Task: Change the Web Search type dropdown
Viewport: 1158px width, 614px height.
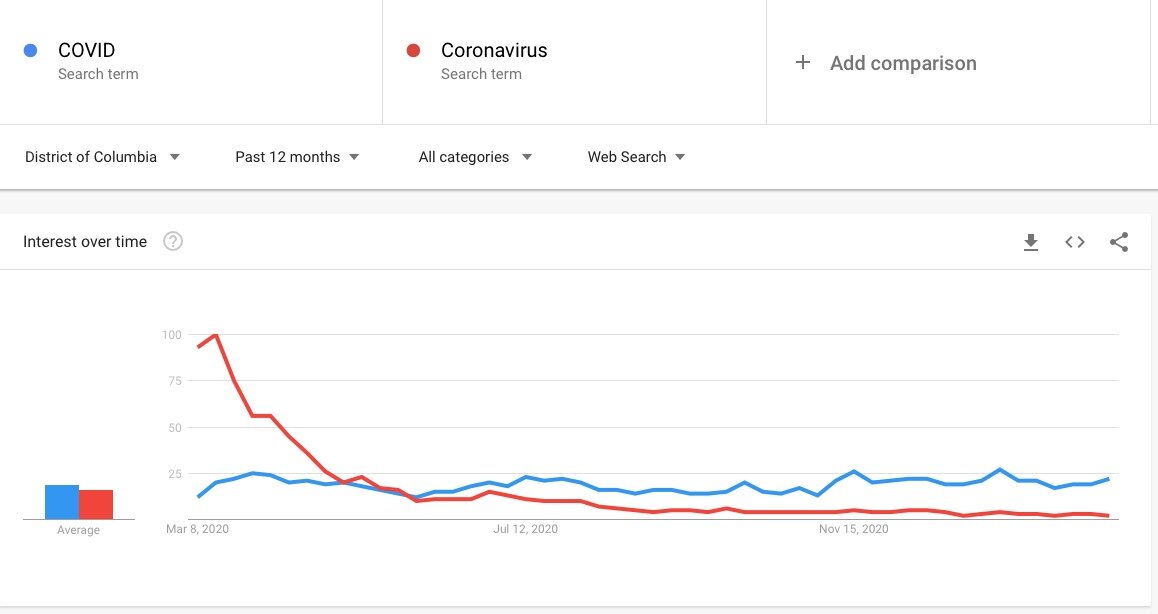Action: pos(636,157)
